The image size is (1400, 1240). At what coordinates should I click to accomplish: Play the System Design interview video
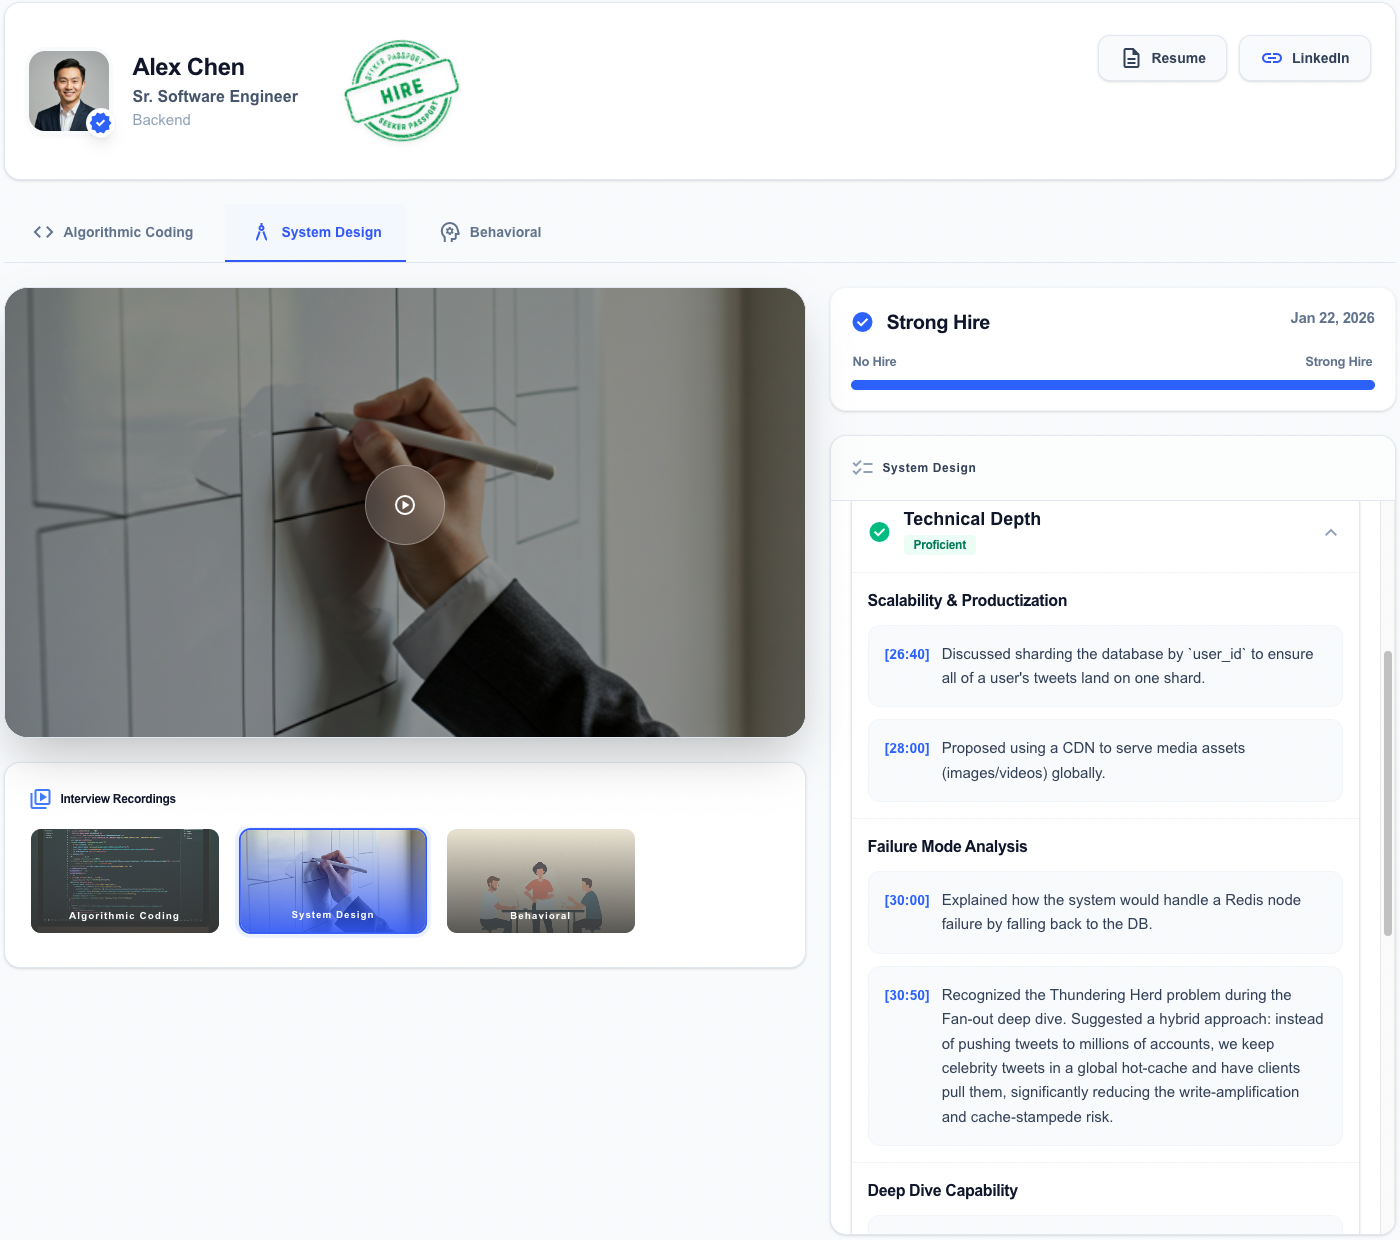pos(404,505)
